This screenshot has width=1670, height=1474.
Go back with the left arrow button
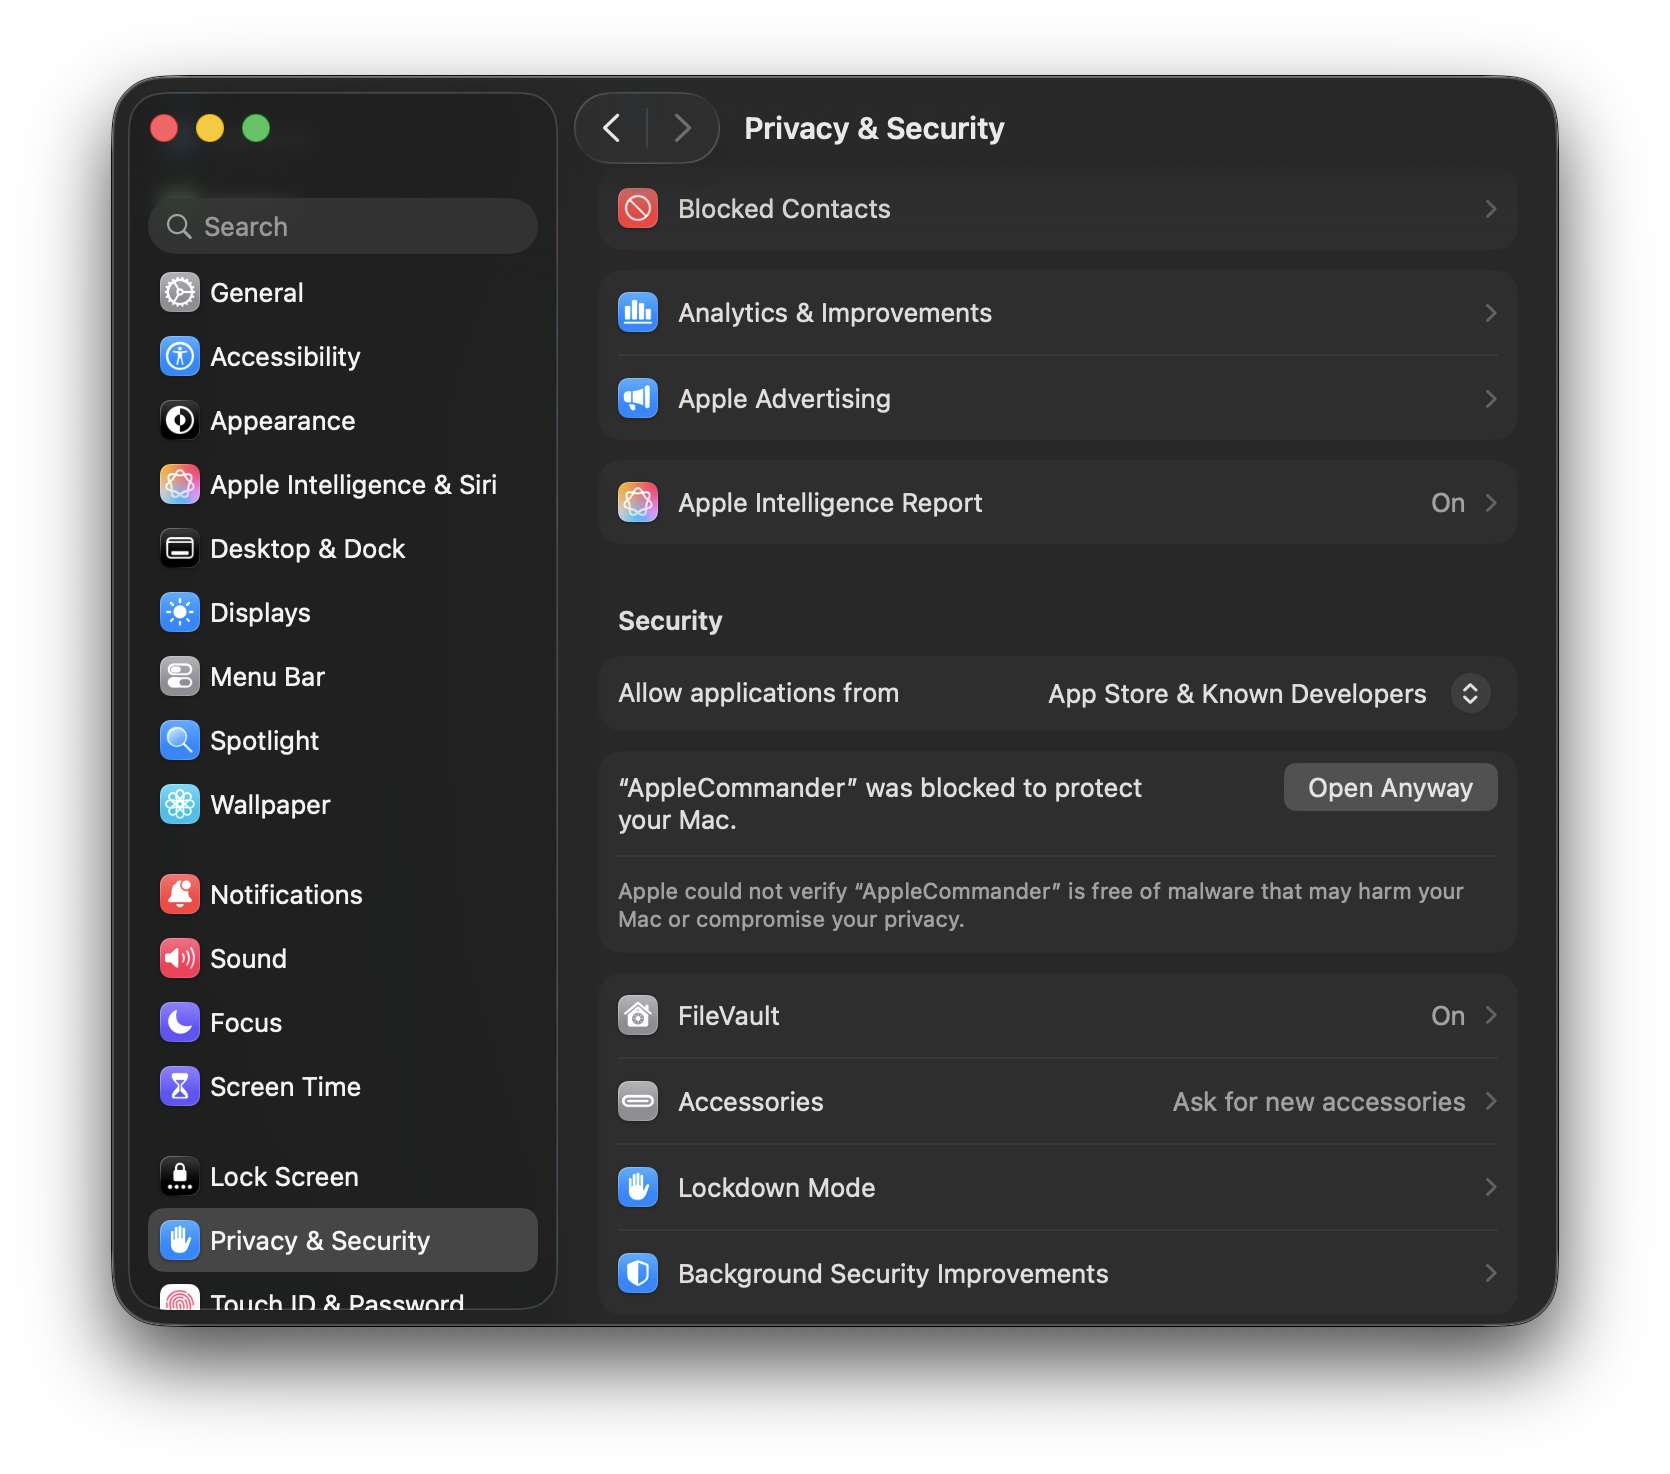click(612, 128)
